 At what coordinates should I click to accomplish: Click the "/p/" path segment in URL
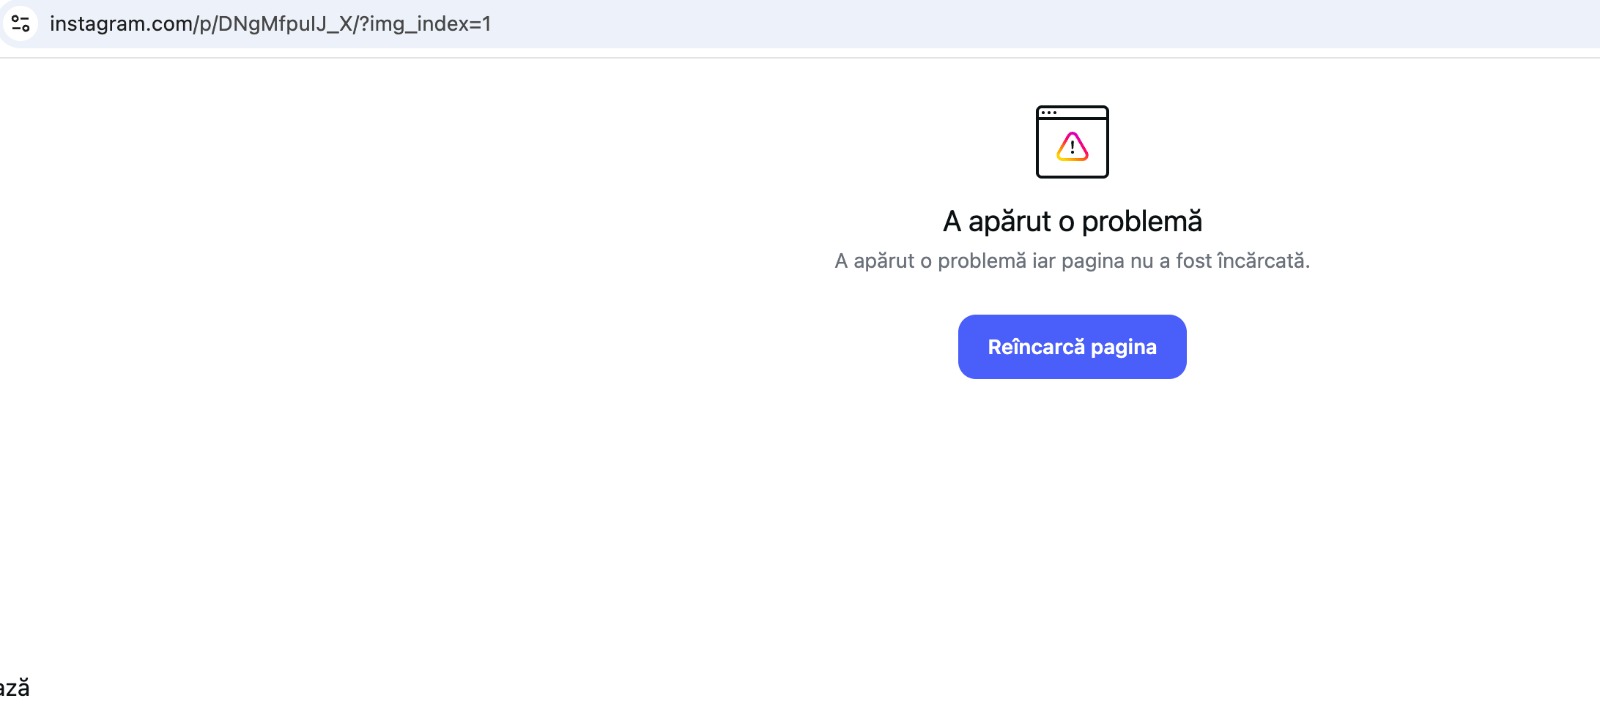(x=208, y=24)
